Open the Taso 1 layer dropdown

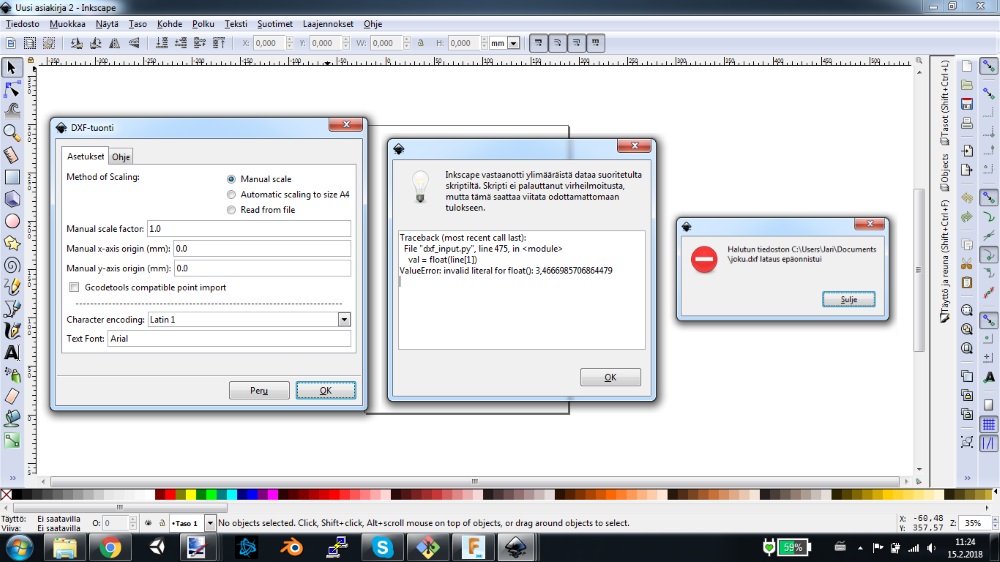(x=209, y=523)
